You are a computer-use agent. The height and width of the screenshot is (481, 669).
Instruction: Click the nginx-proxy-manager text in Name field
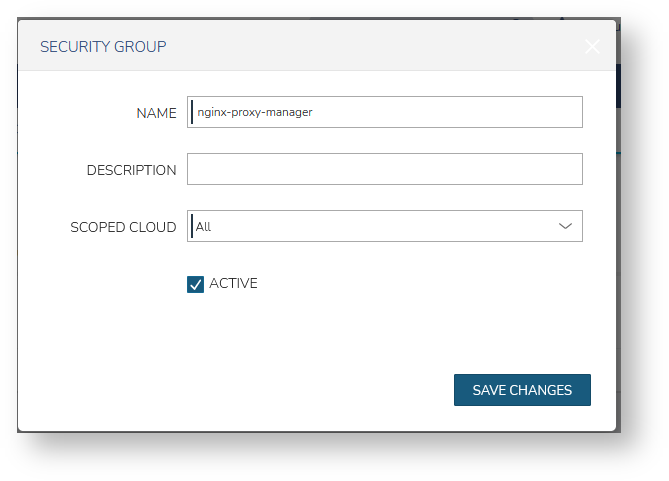click(x=255, y=112)
